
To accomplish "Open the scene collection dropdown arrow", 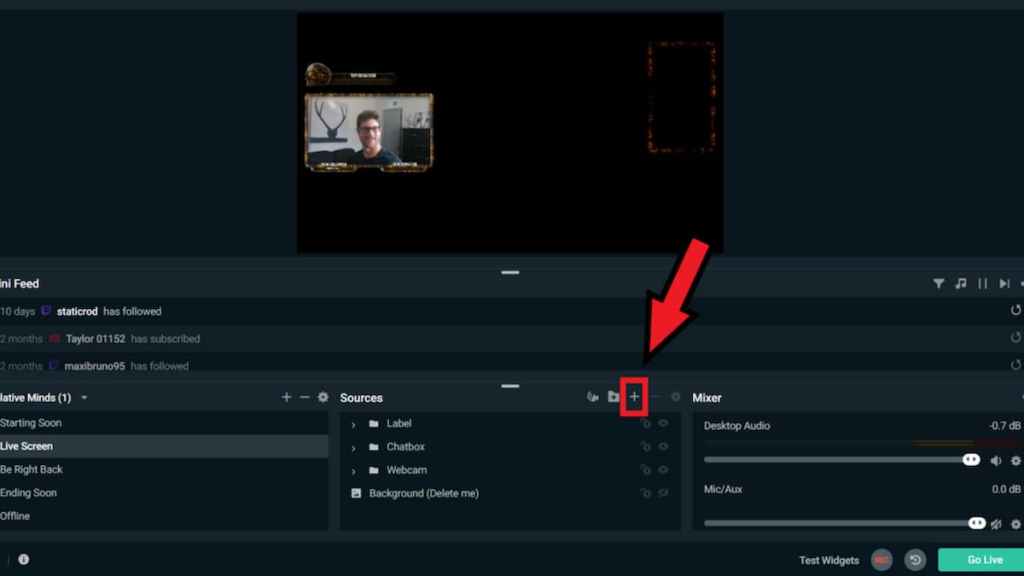I will [85, 397].
